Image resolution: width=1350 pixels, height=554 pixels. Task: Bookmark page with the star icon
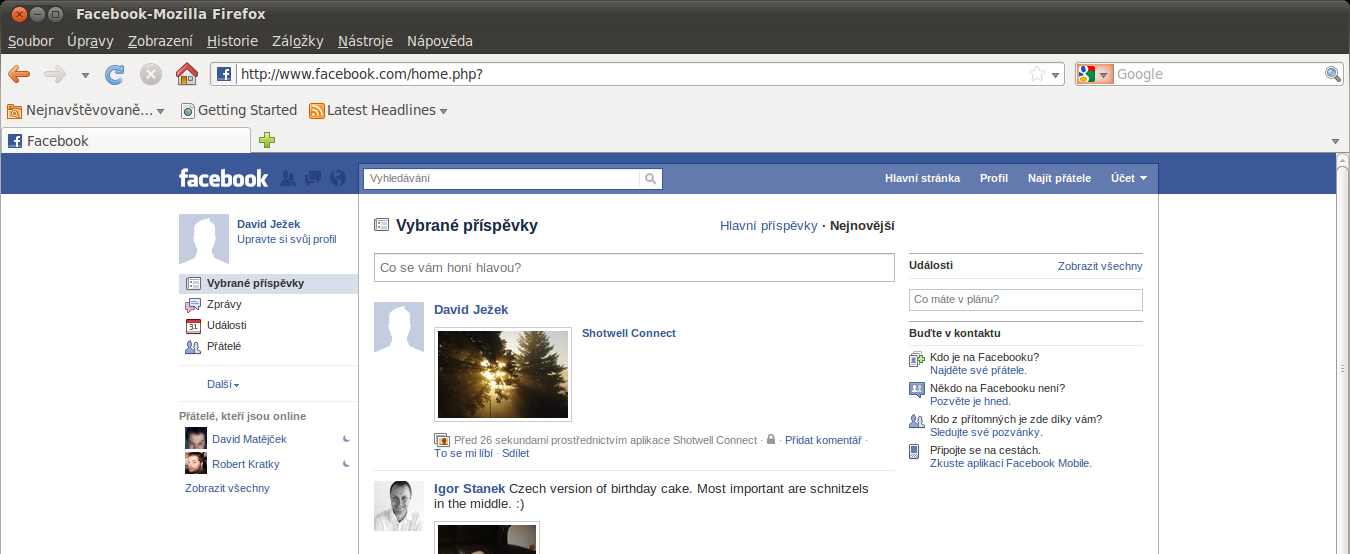pos(1037,74)
